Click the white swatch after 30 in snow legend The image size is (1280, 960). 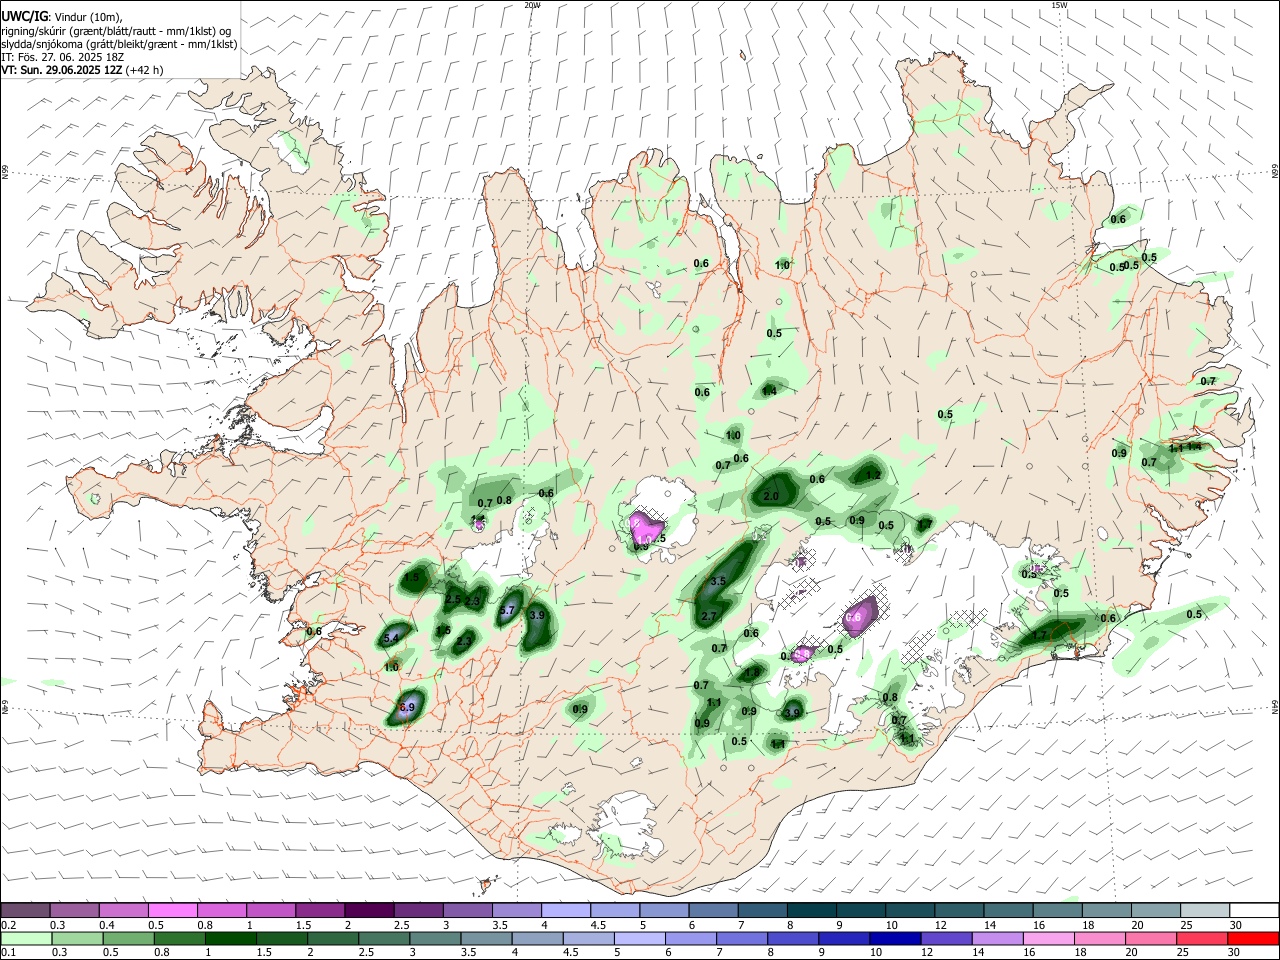[x=1255, y=911]
